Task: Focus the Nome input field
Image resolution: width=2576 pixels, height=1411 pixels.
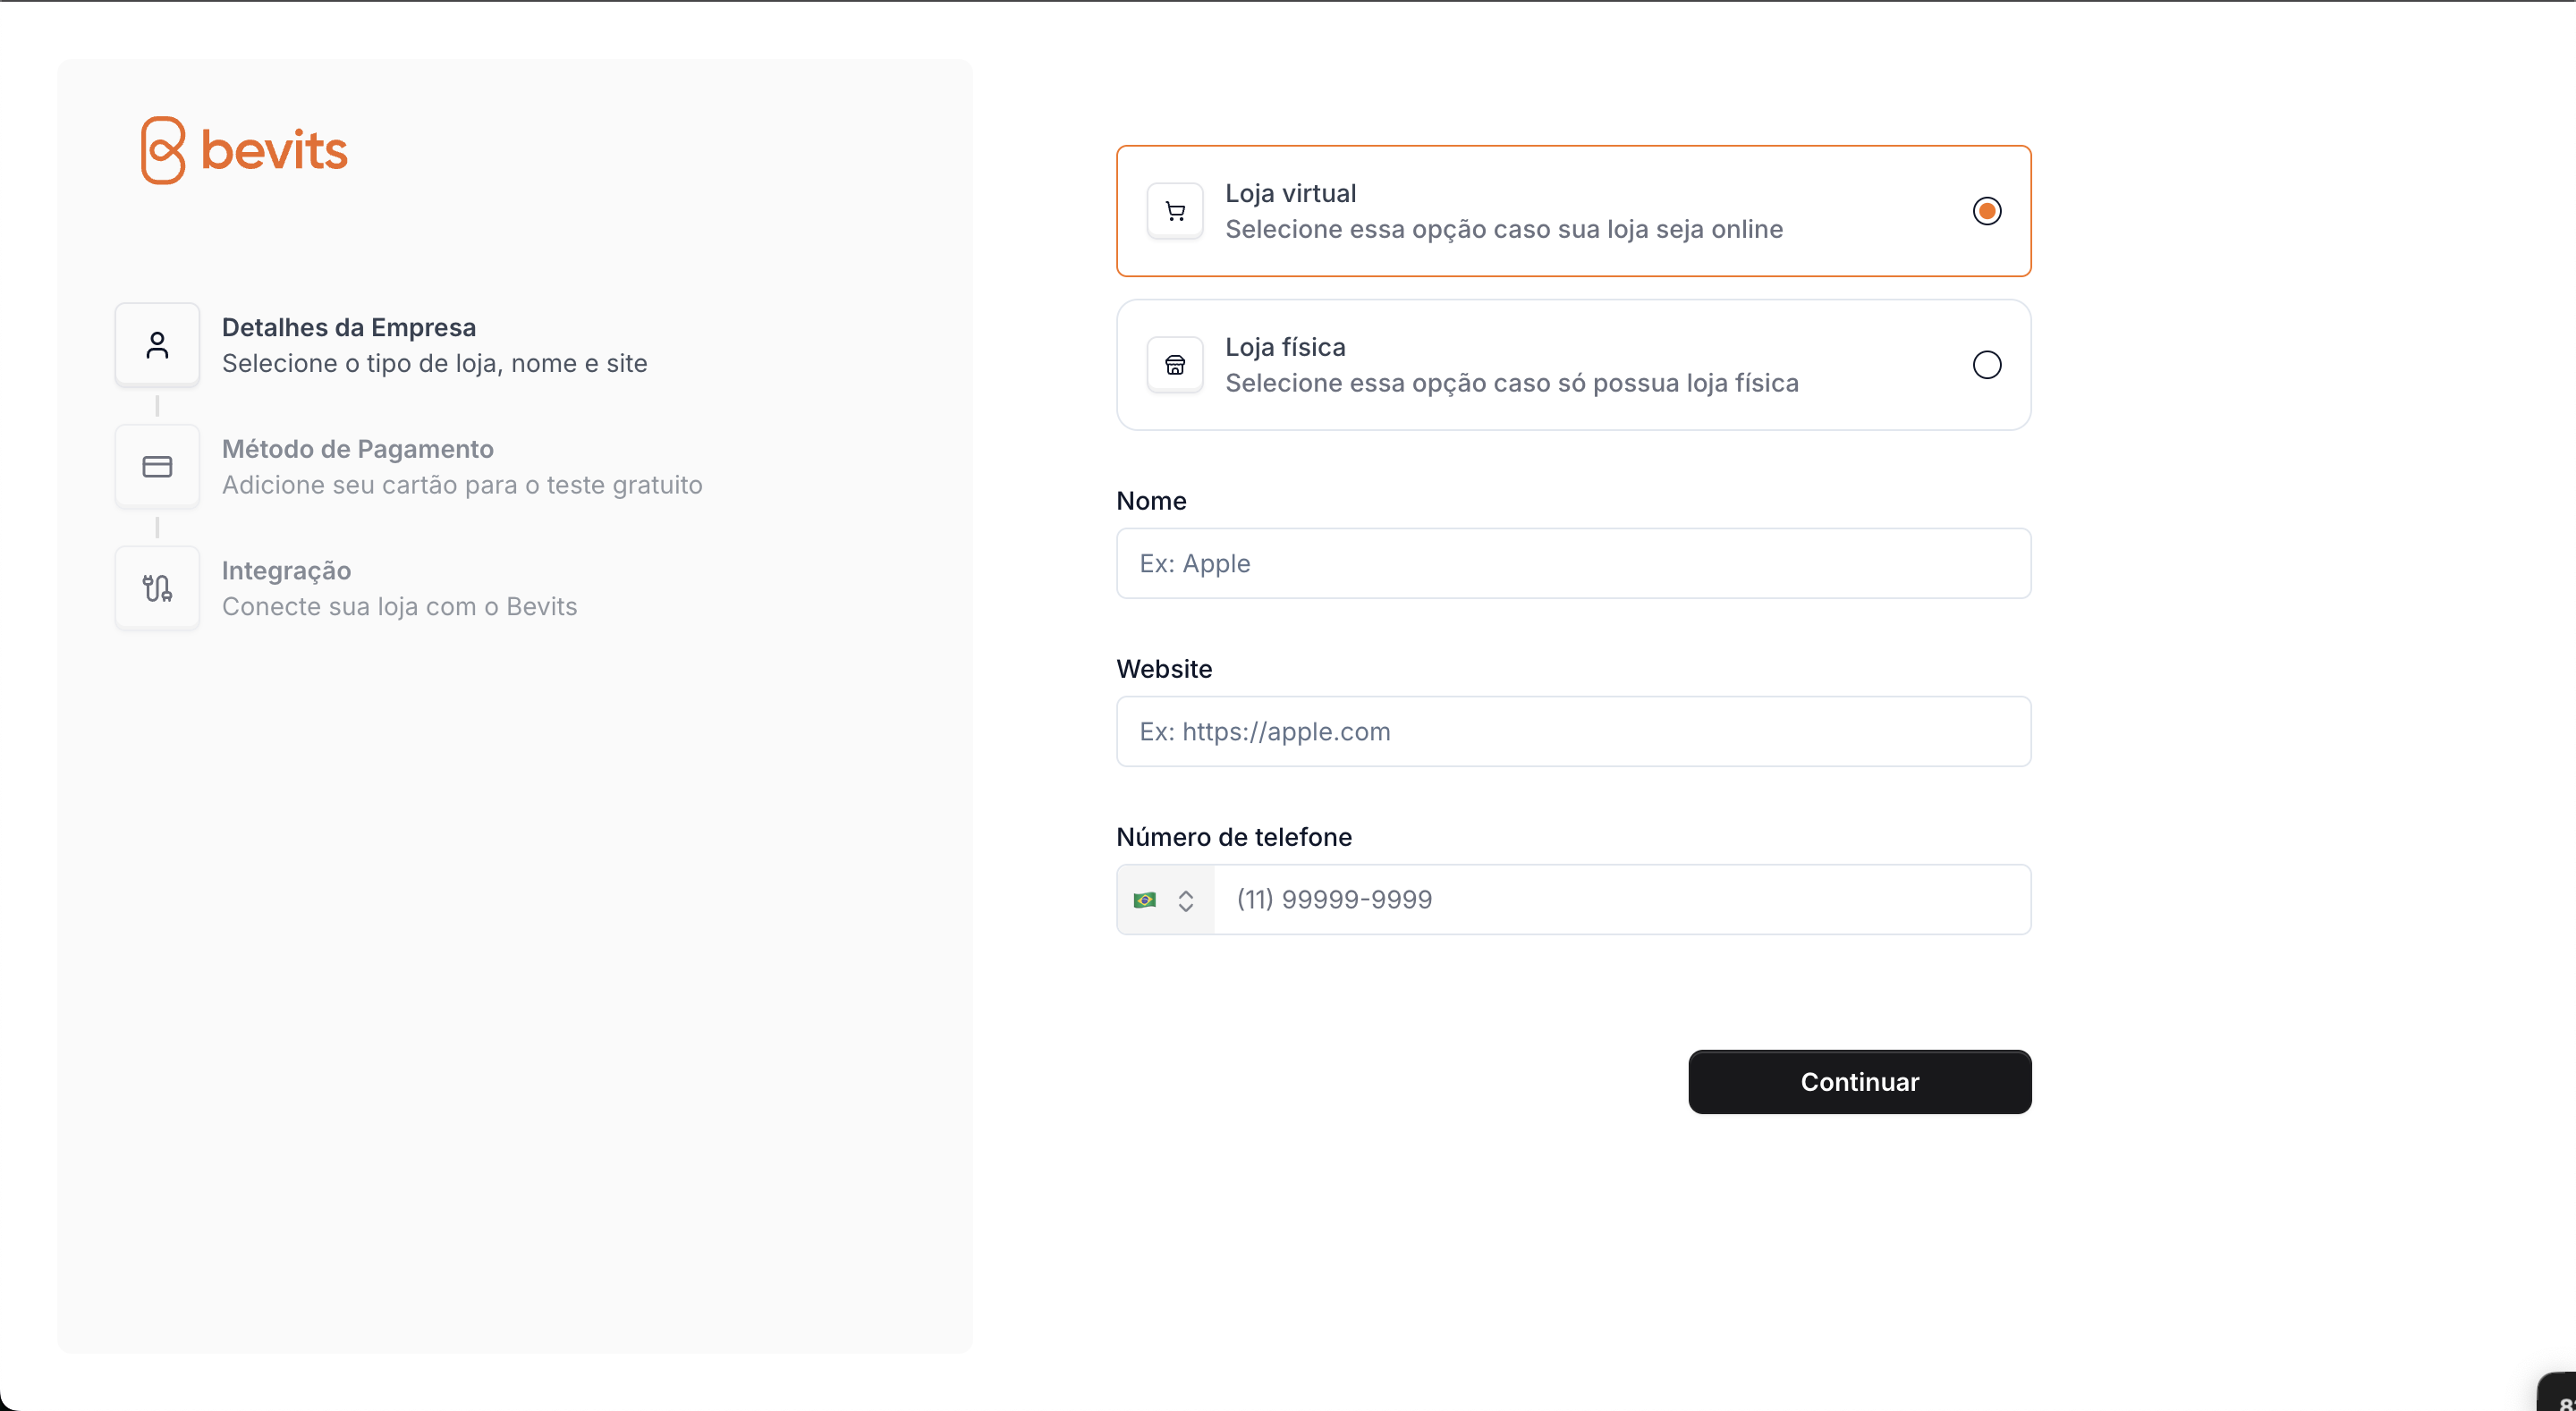Action: click(x=1572, y=564)
